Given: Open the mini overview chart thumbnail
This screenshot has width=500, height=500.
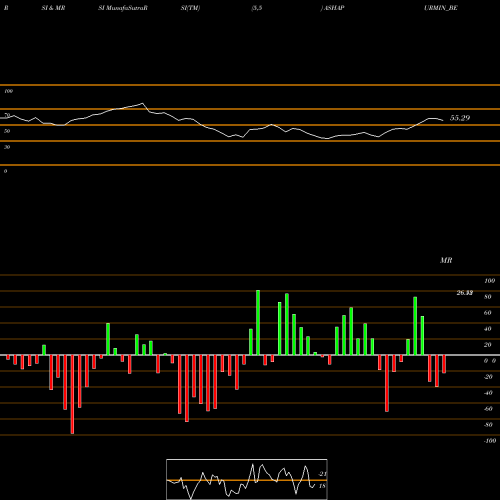Looking at the screenshot, I should [247, 479].
